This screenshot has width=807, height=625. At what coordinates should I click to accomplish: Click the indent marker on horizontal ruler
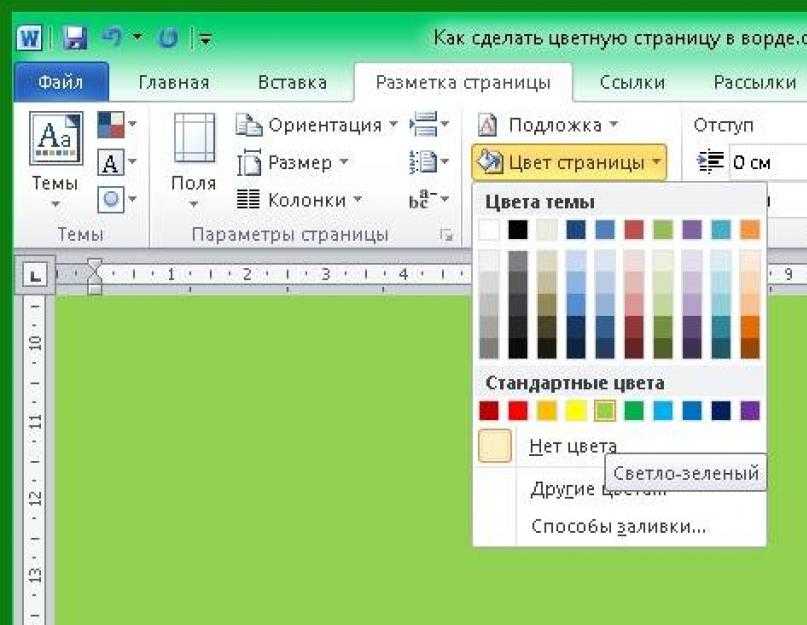[94, 276]
